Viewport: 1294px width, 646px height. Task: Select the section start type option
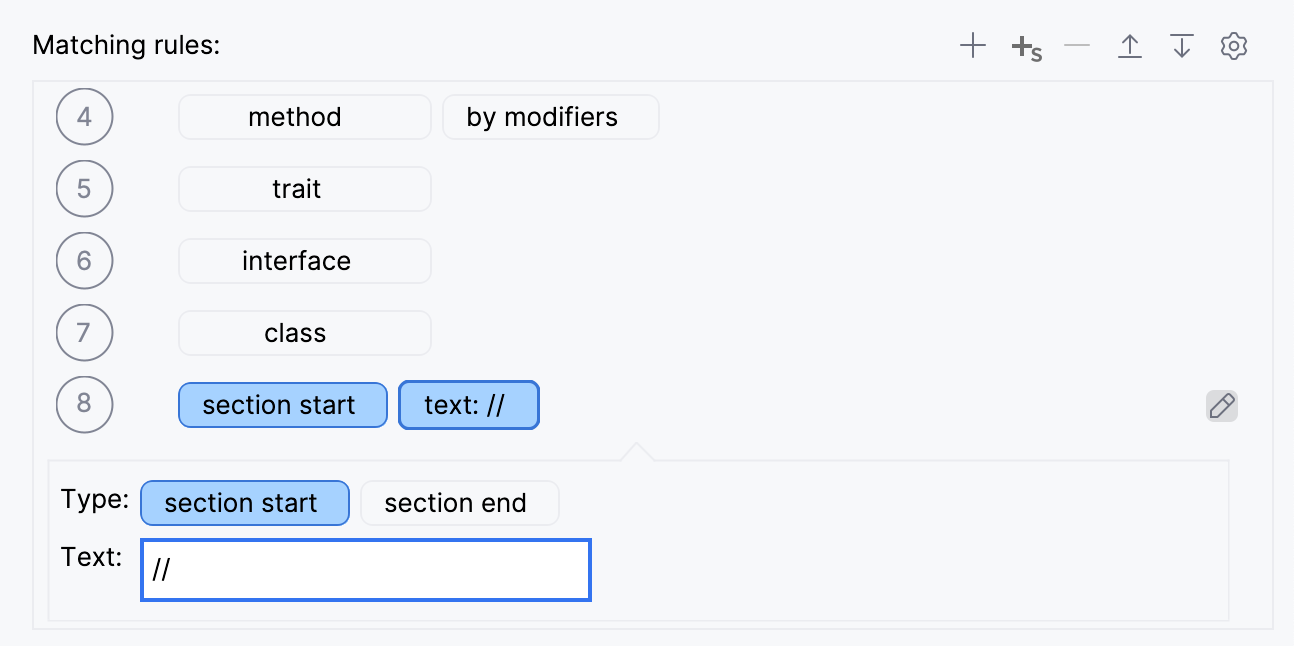point(244,503)
